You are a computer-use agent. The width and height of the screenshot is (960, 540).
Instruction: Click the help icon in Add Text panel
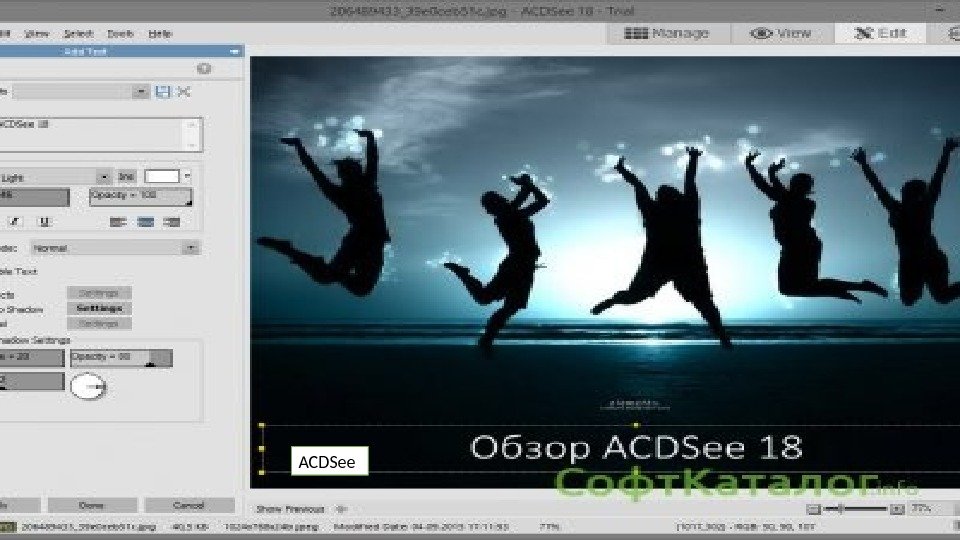tap(204, 69)
